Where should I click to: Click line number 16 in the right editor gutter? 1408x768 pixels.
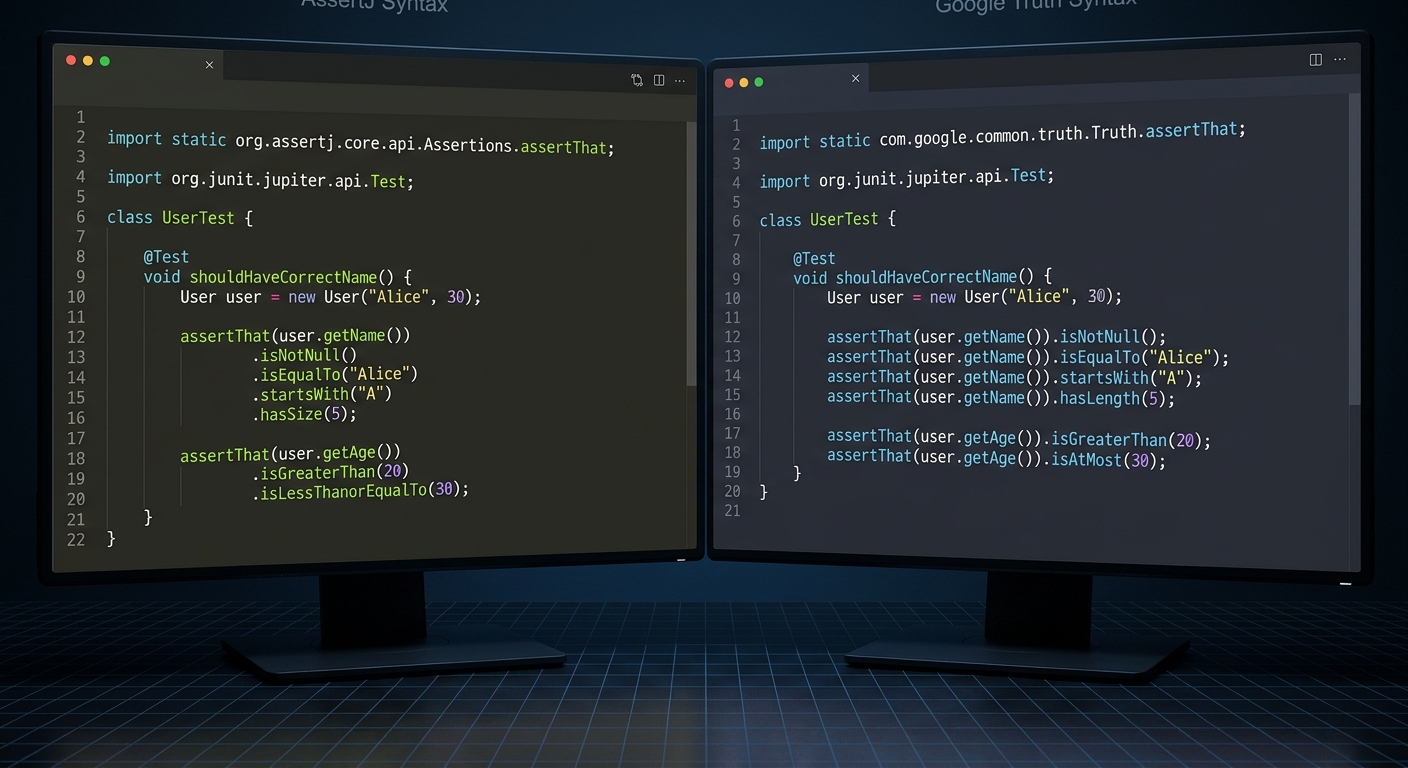tap(731, 414)
